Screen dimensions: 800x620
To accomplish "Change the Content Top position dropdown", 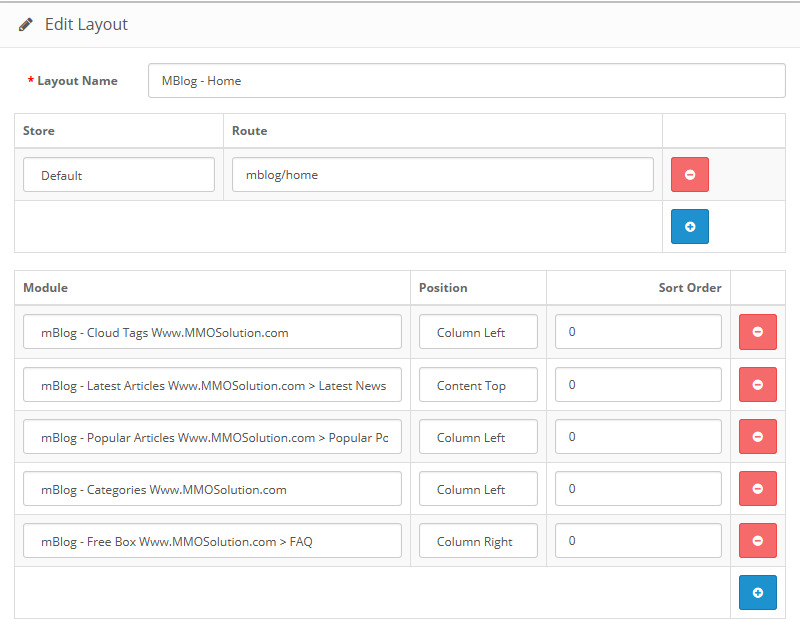I will tap(478, 384).
